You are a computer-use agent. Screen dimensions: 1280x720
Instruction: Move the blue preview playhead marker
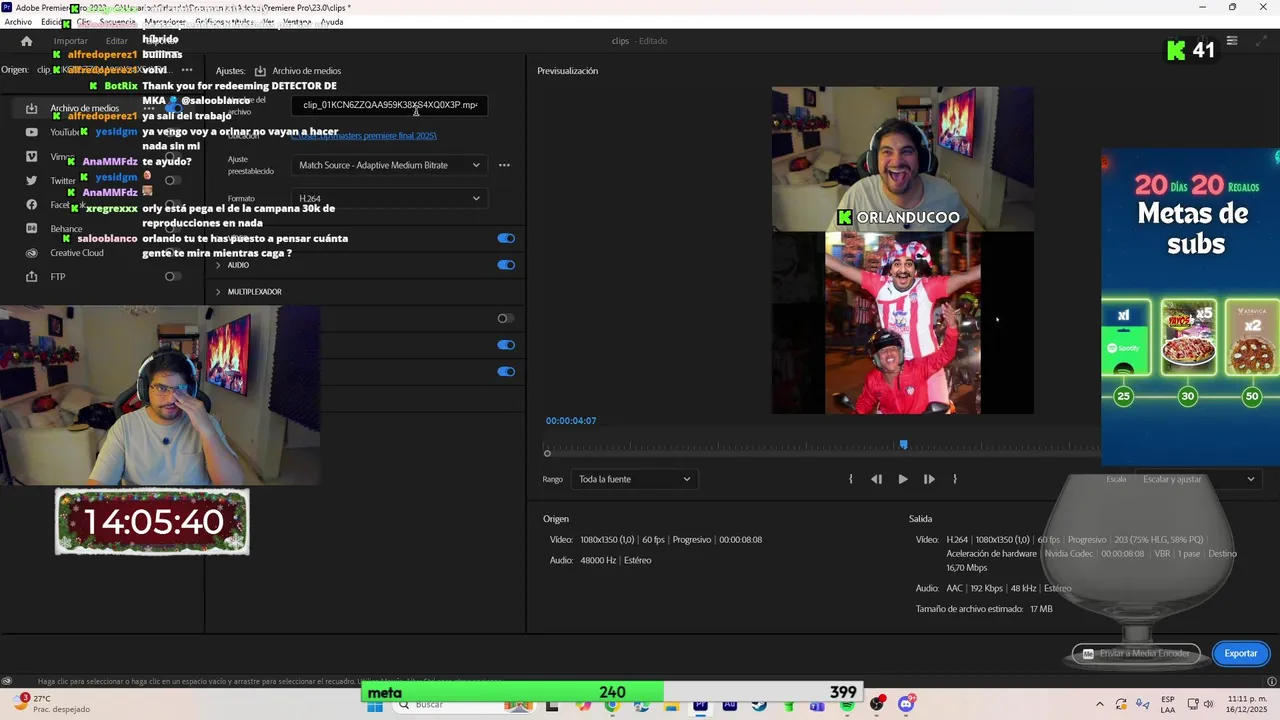(x=903, y=445)
